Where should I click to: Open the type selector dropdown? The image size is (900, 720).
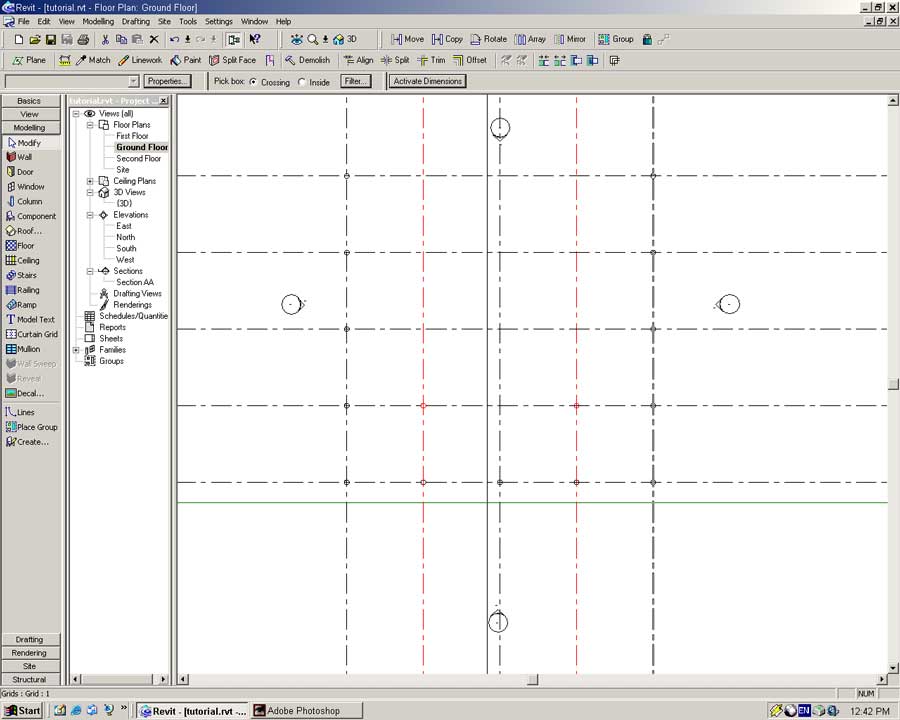coord(134,81)
